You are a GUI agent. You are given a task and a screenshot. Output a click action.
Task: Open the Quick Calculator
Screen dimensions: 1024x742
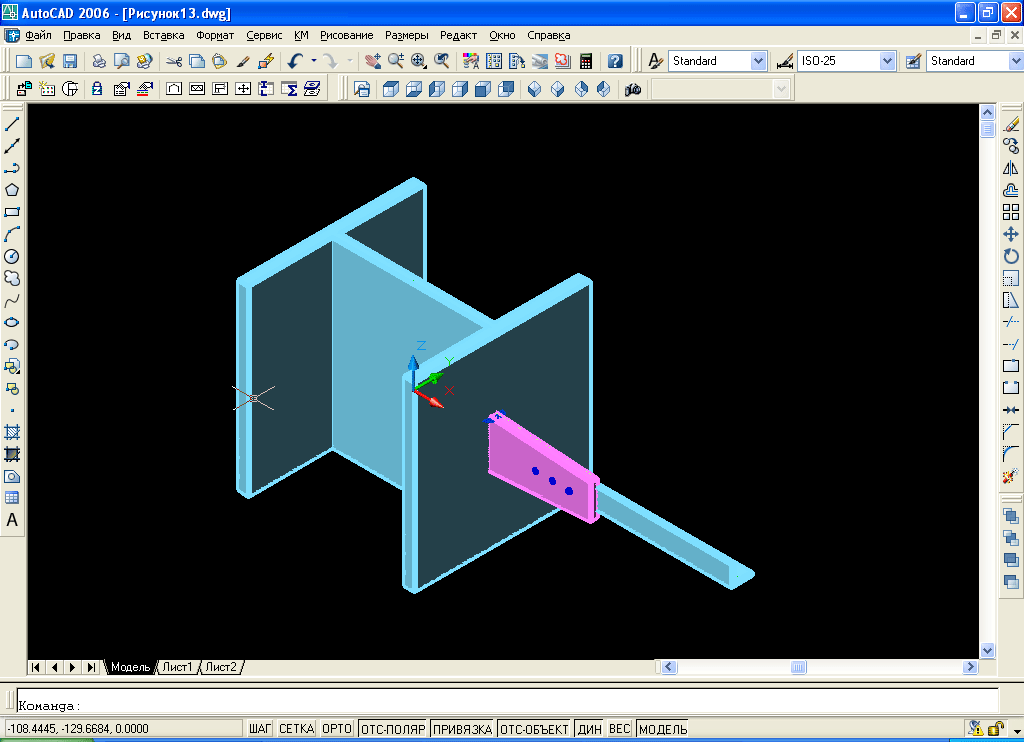point(586,61)
